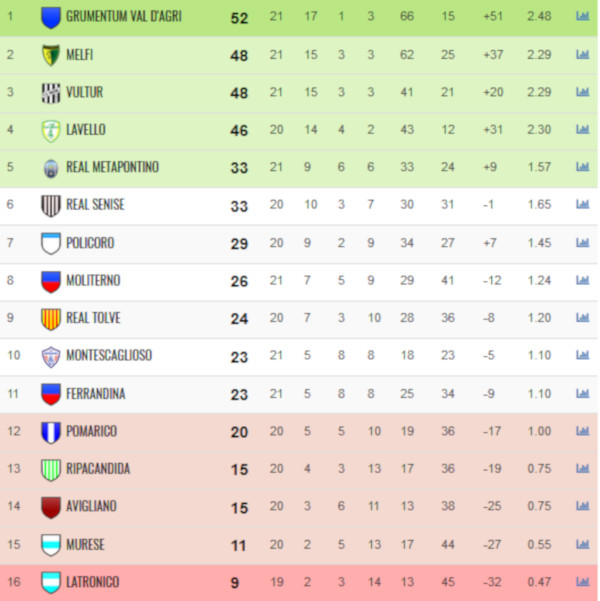Click the Latronico row chart icon
The width and height of the screenshot is (600, 601).
click(x=582, y=582)
